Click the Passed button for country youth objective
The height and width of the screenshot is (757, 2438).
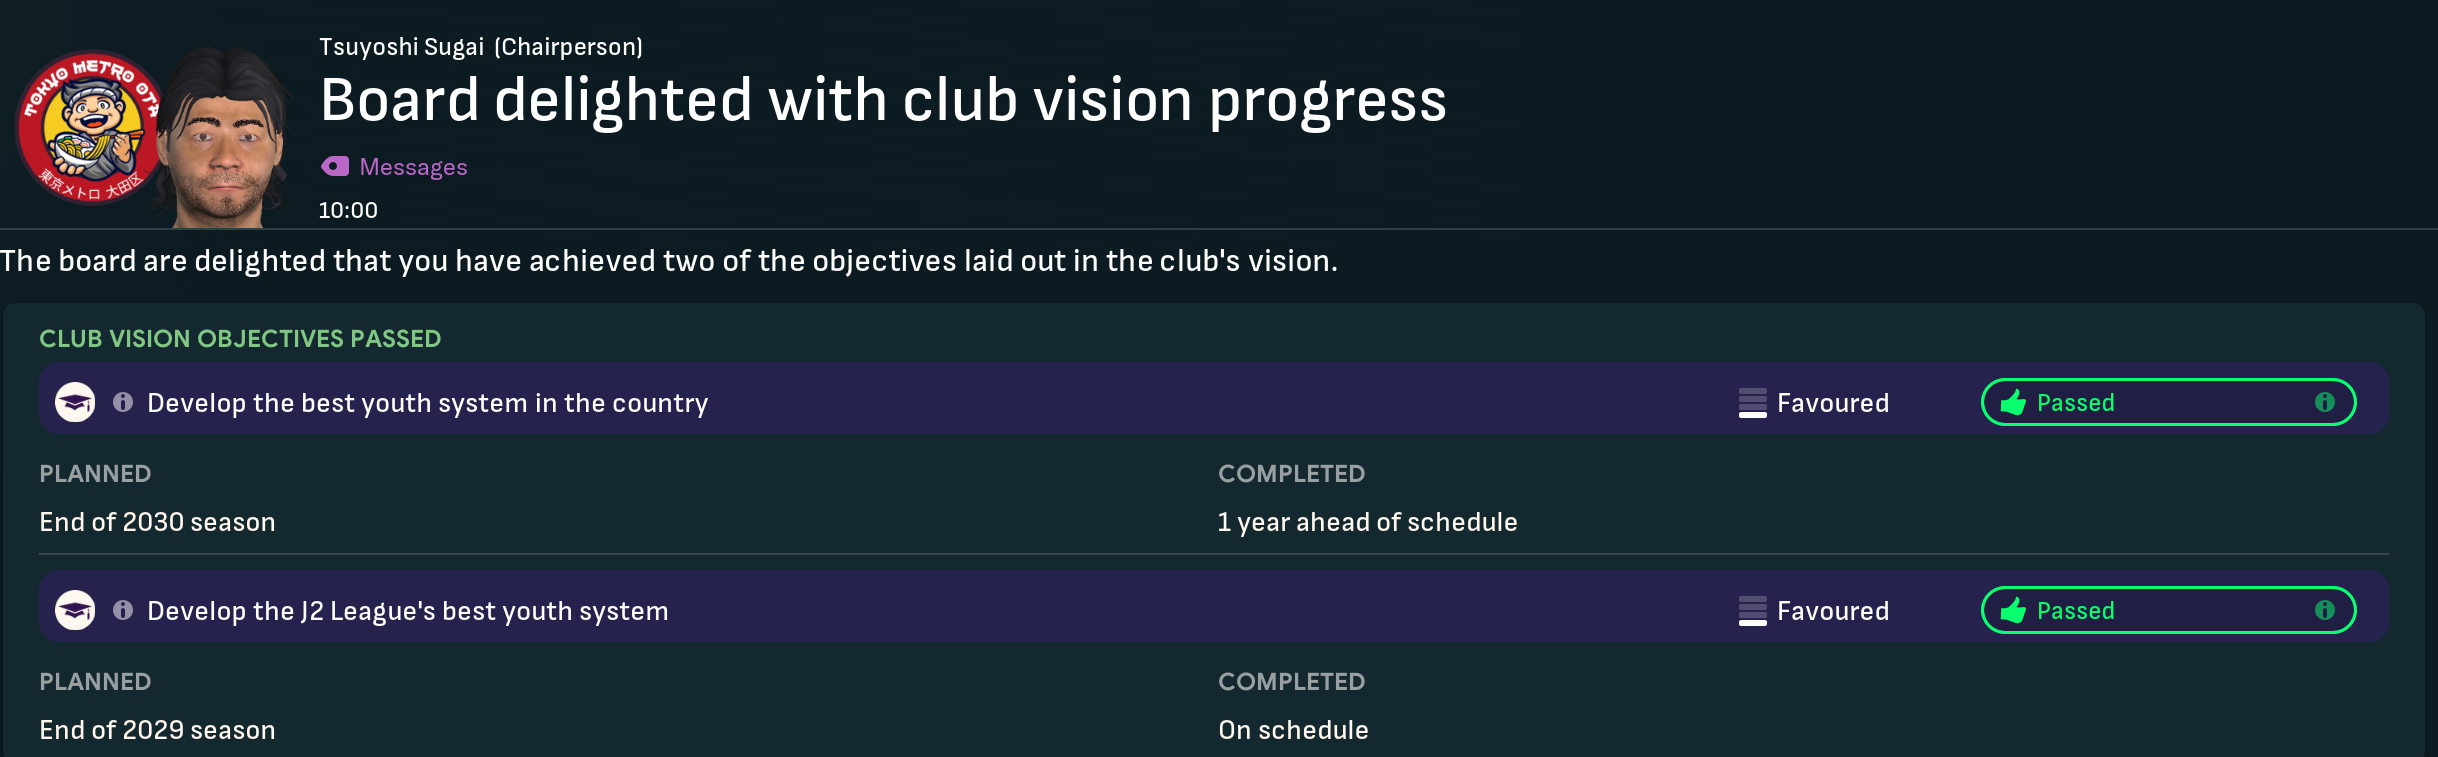click(2167, 402)
